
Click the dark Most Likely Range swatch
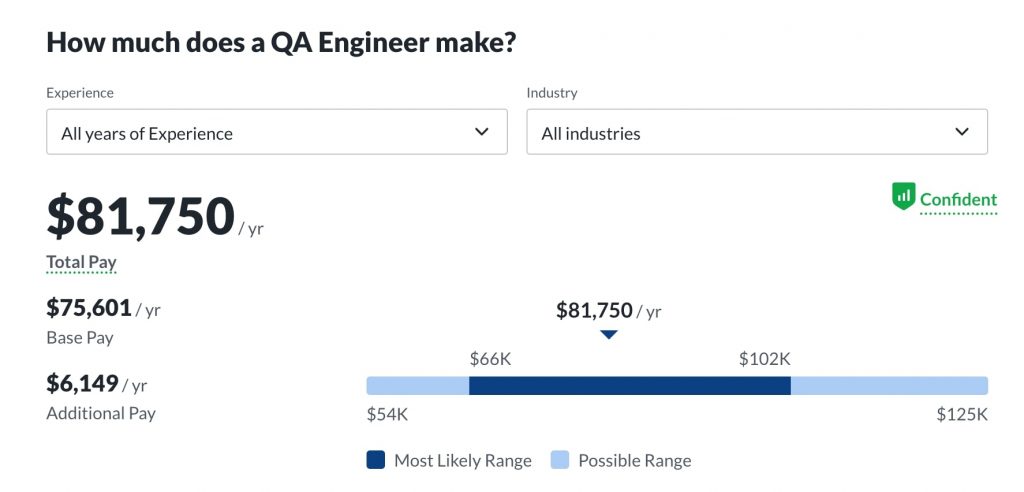coord(376,460)
